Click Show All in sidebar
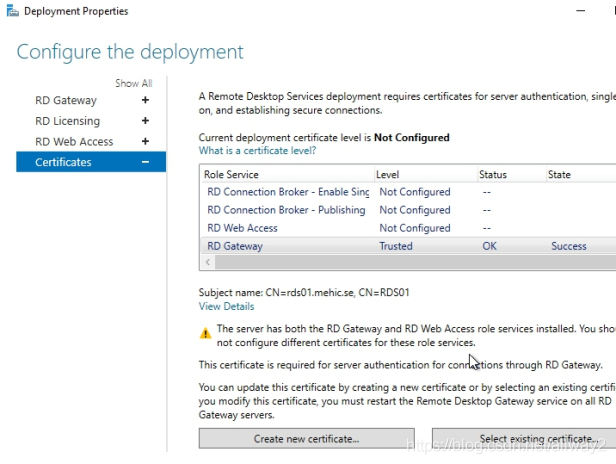 click(133, 84)
